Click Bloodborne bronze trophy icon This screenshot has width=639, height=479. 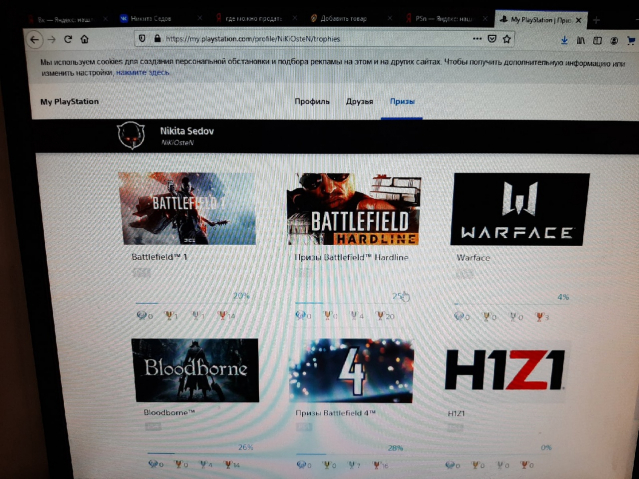[x=228, y=464]
